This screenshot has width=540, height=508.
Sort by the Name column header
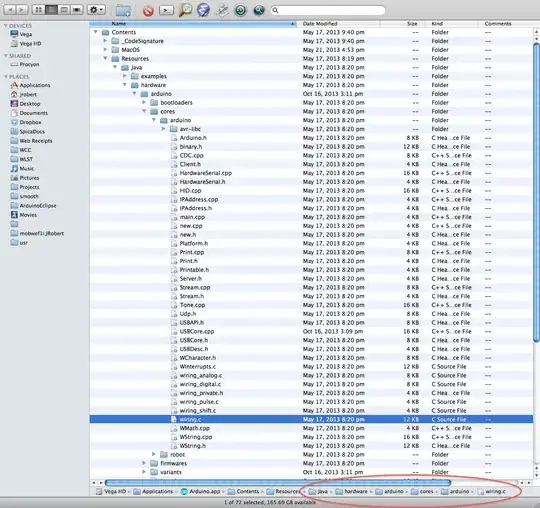click(193, 24)
